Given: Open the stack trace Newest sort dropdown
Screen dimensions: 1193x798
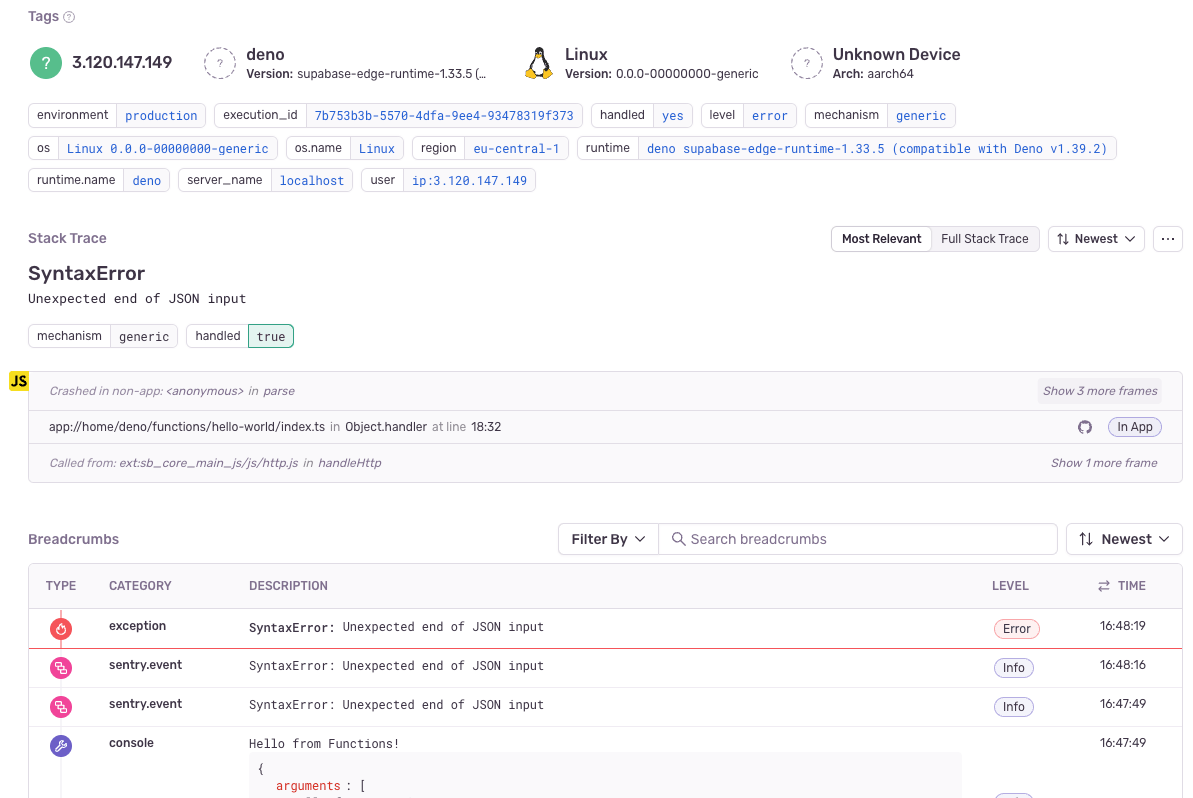Looking at the screenshot, I should [x=1096, y=239].
